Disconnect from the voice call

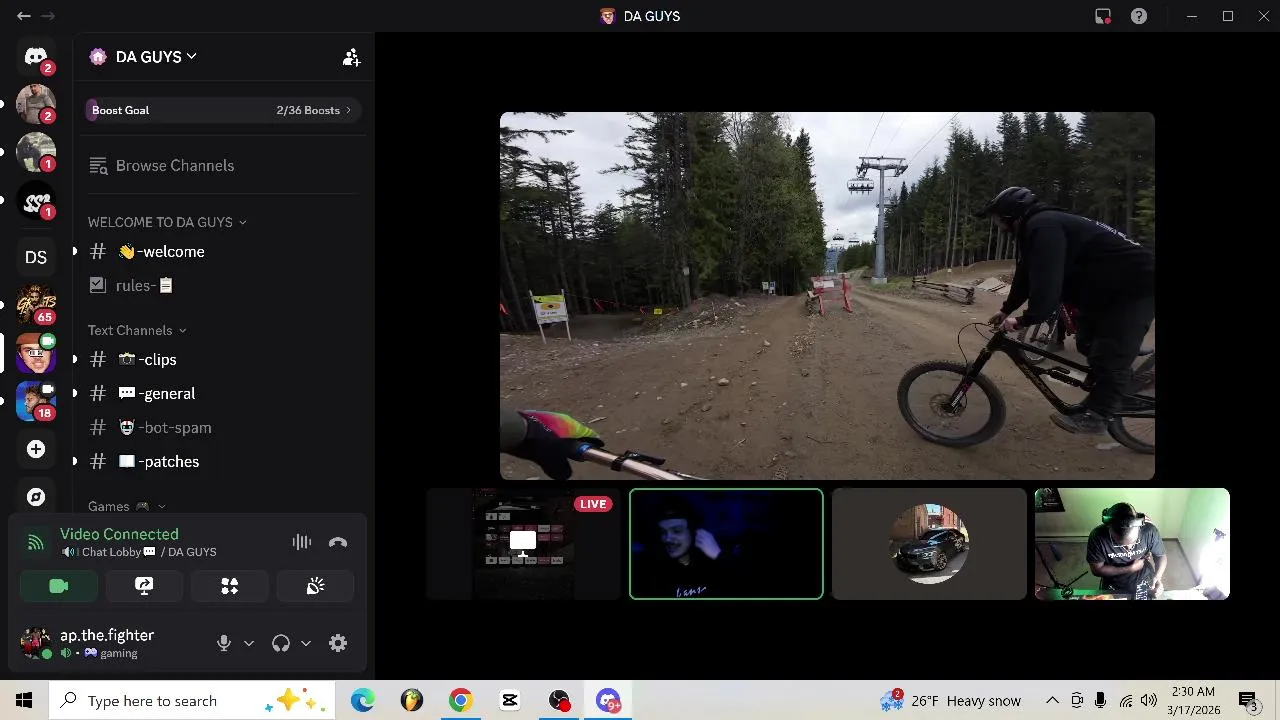coord(338,542)
